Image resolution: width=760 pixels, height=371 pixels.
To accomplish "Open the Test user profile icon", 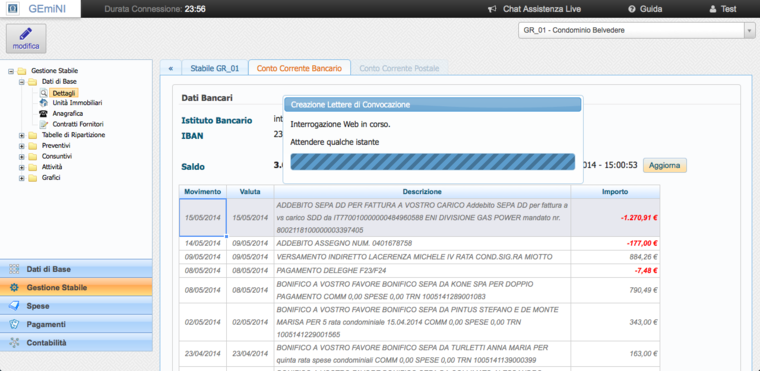I will [712, 9].
